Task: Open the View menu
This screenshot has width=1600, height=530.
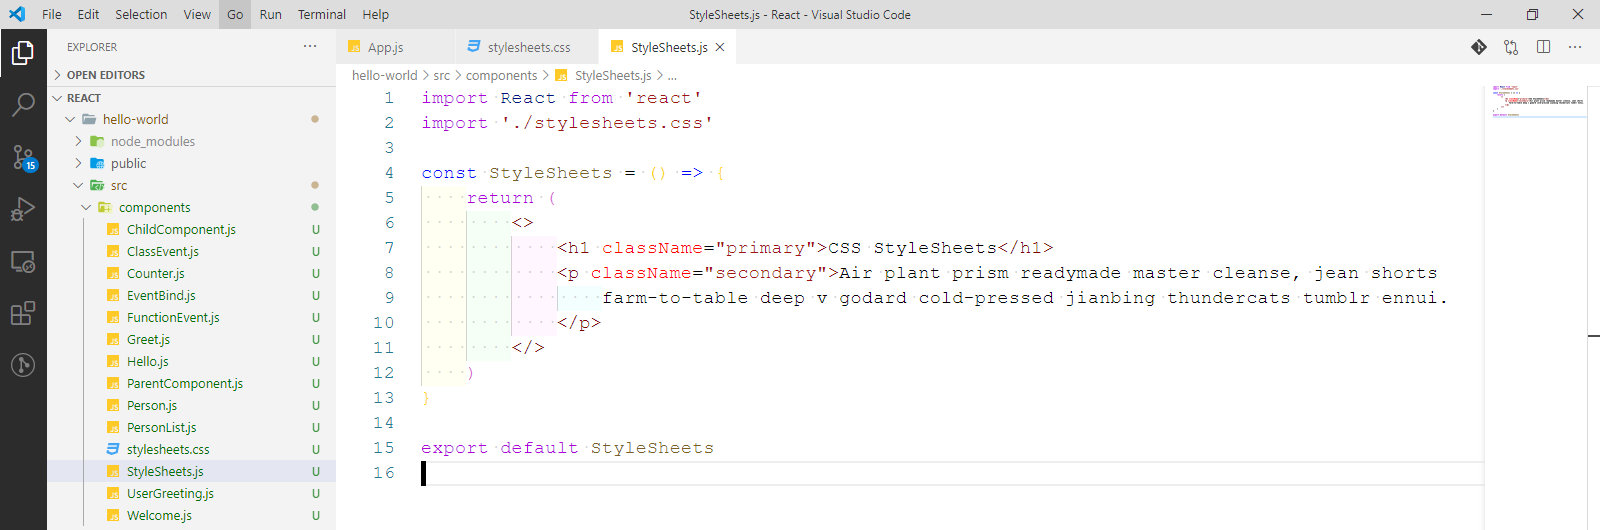Action: [197, 14]
